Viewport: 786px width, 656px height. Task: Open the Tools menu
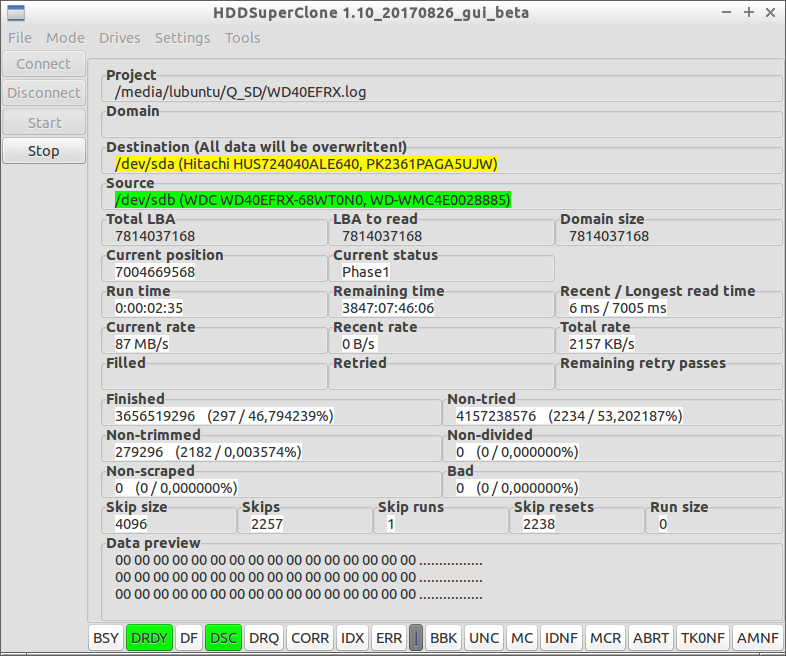coord(243,38)
